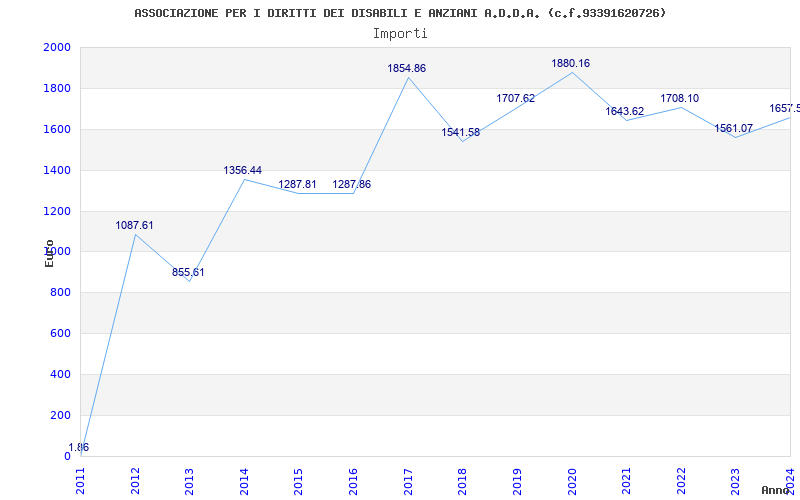Click the 400 y-axis tick label

pos(61,374)
